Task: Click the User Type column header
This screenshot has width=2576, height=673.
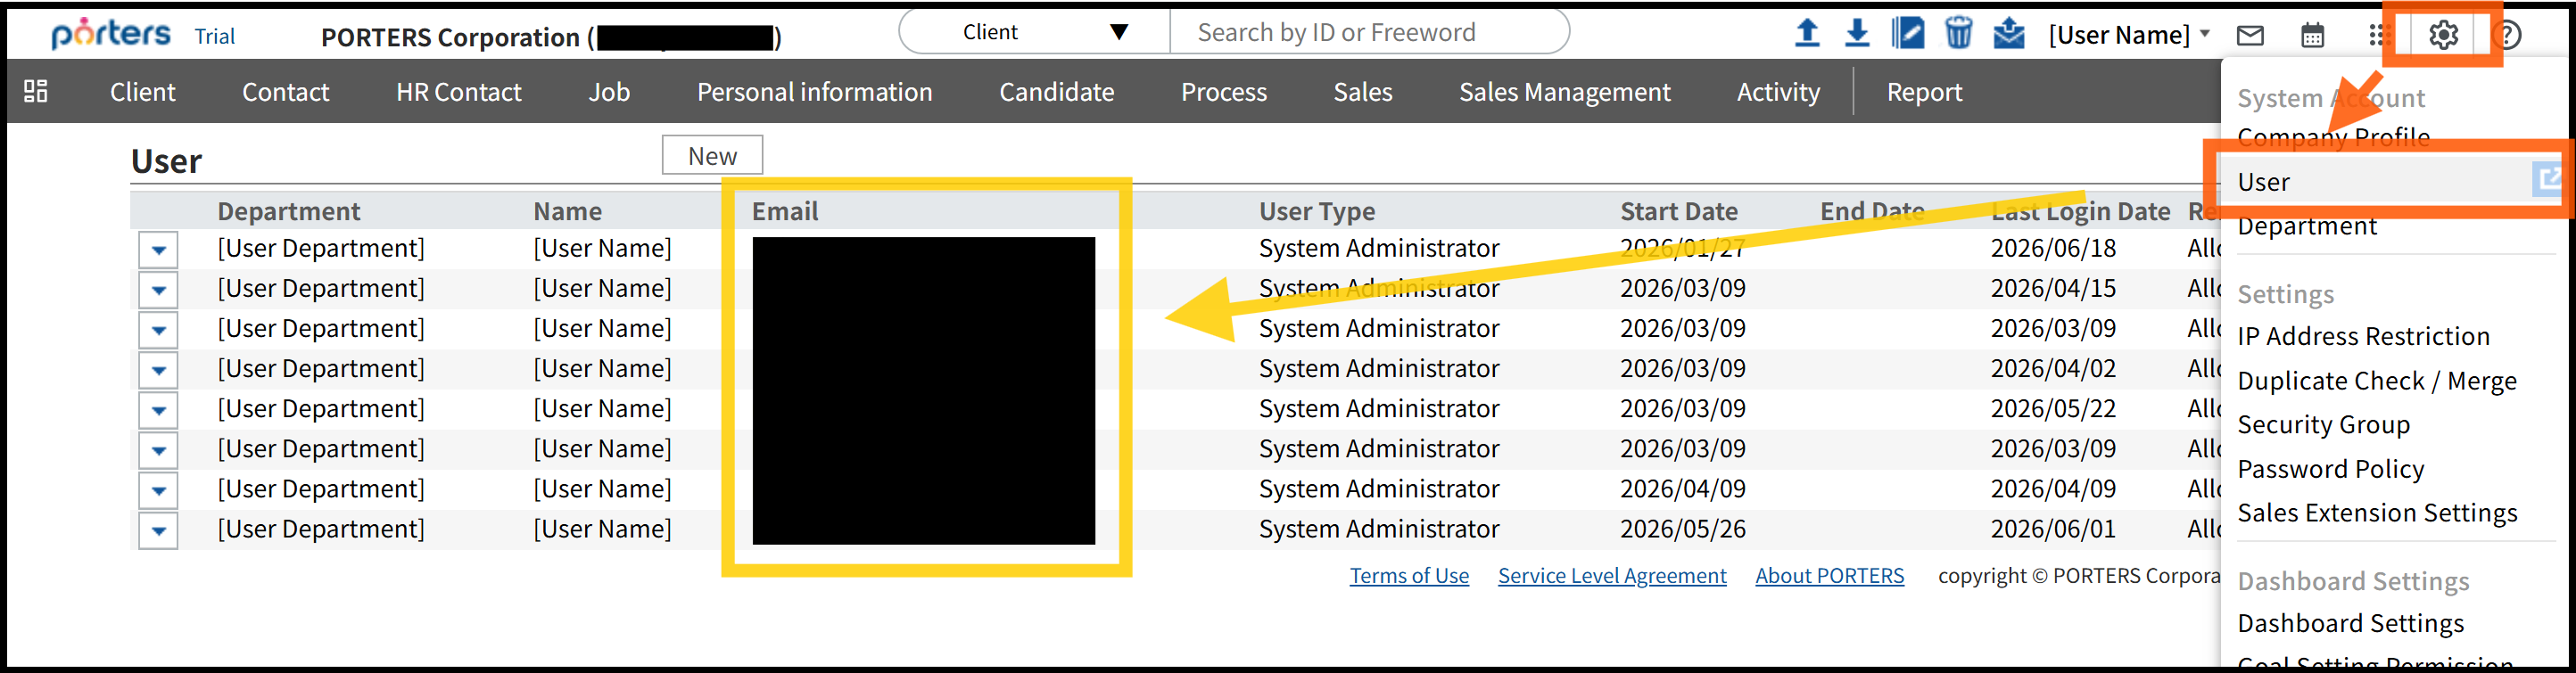Action: point(1317,211)
